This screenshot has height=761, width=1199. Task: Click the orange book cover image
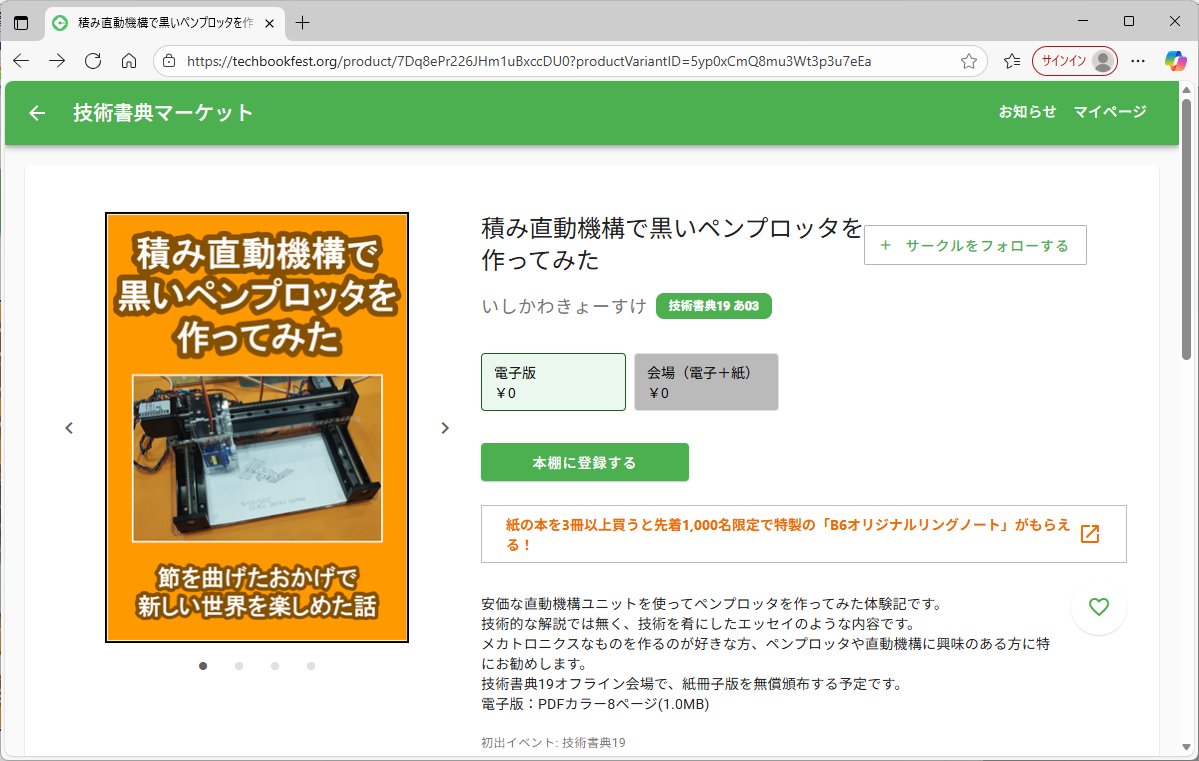point(257,428)
